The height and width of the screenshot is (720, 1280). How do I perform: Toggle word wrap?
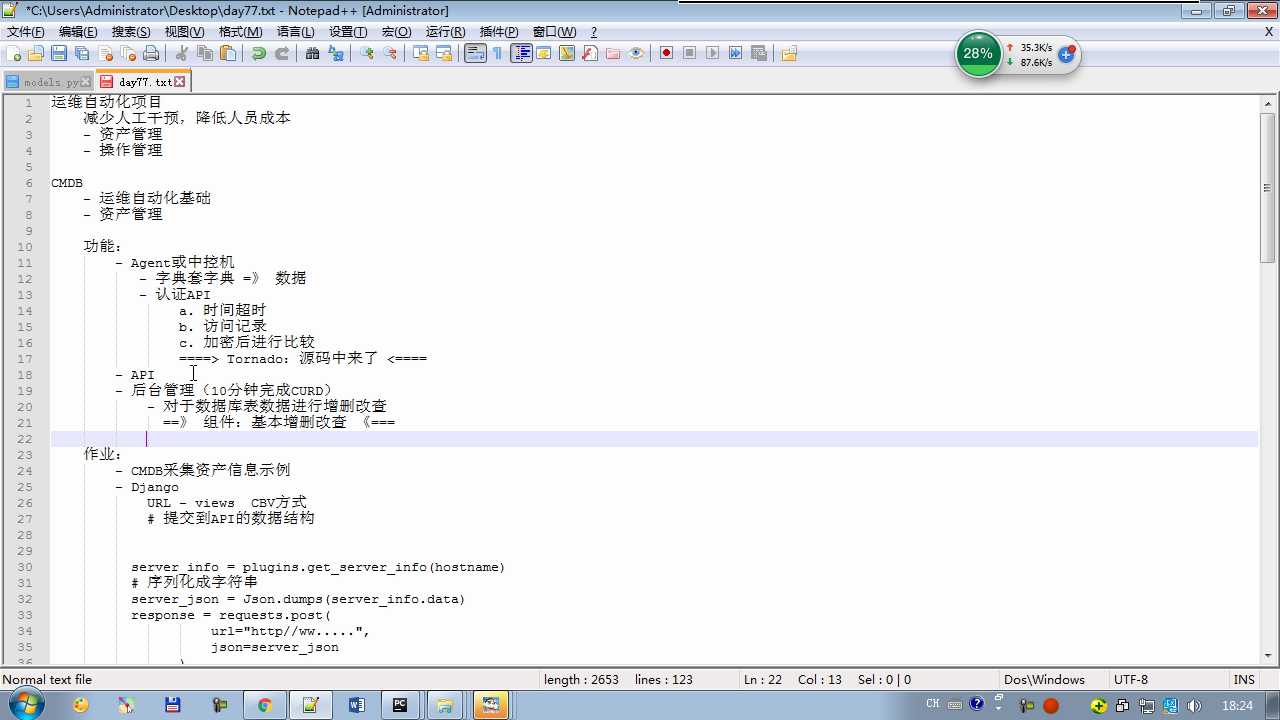click(x=475, y=53)
